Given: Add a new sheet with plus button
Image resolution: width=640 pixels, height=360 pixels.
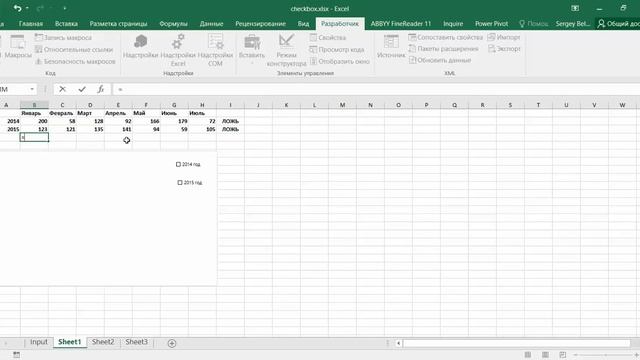Looking at the screenshot, I should coord(171,343).
